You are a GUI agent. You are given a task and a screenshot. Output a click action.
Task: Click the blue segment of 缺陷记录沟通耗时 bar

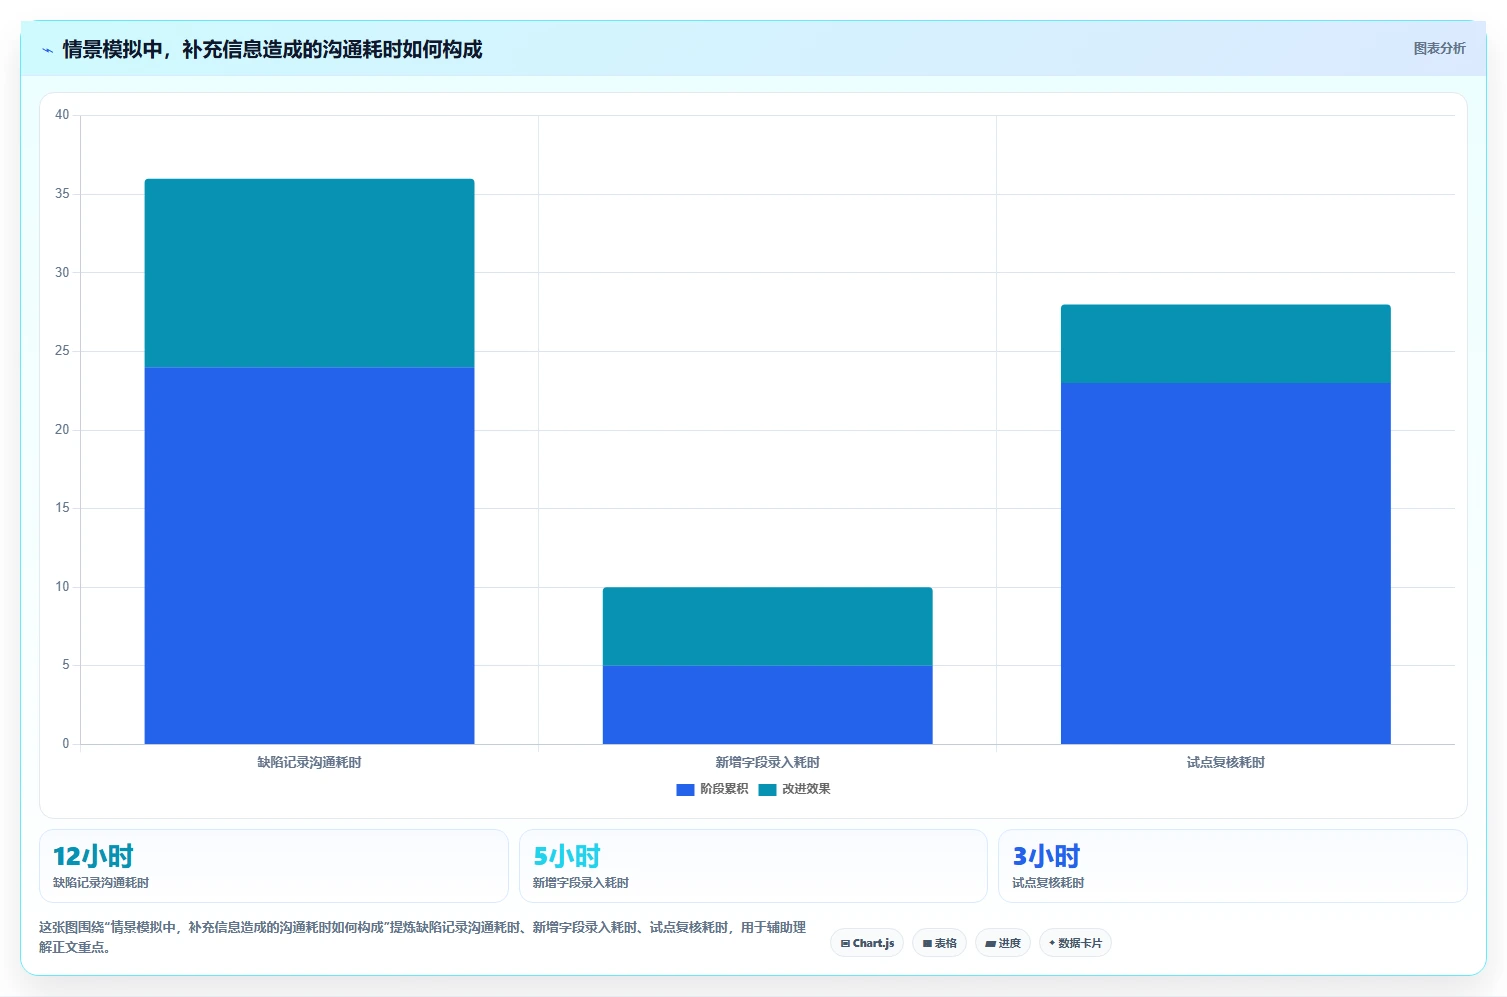pyautogui.click(x=309, y=555)
